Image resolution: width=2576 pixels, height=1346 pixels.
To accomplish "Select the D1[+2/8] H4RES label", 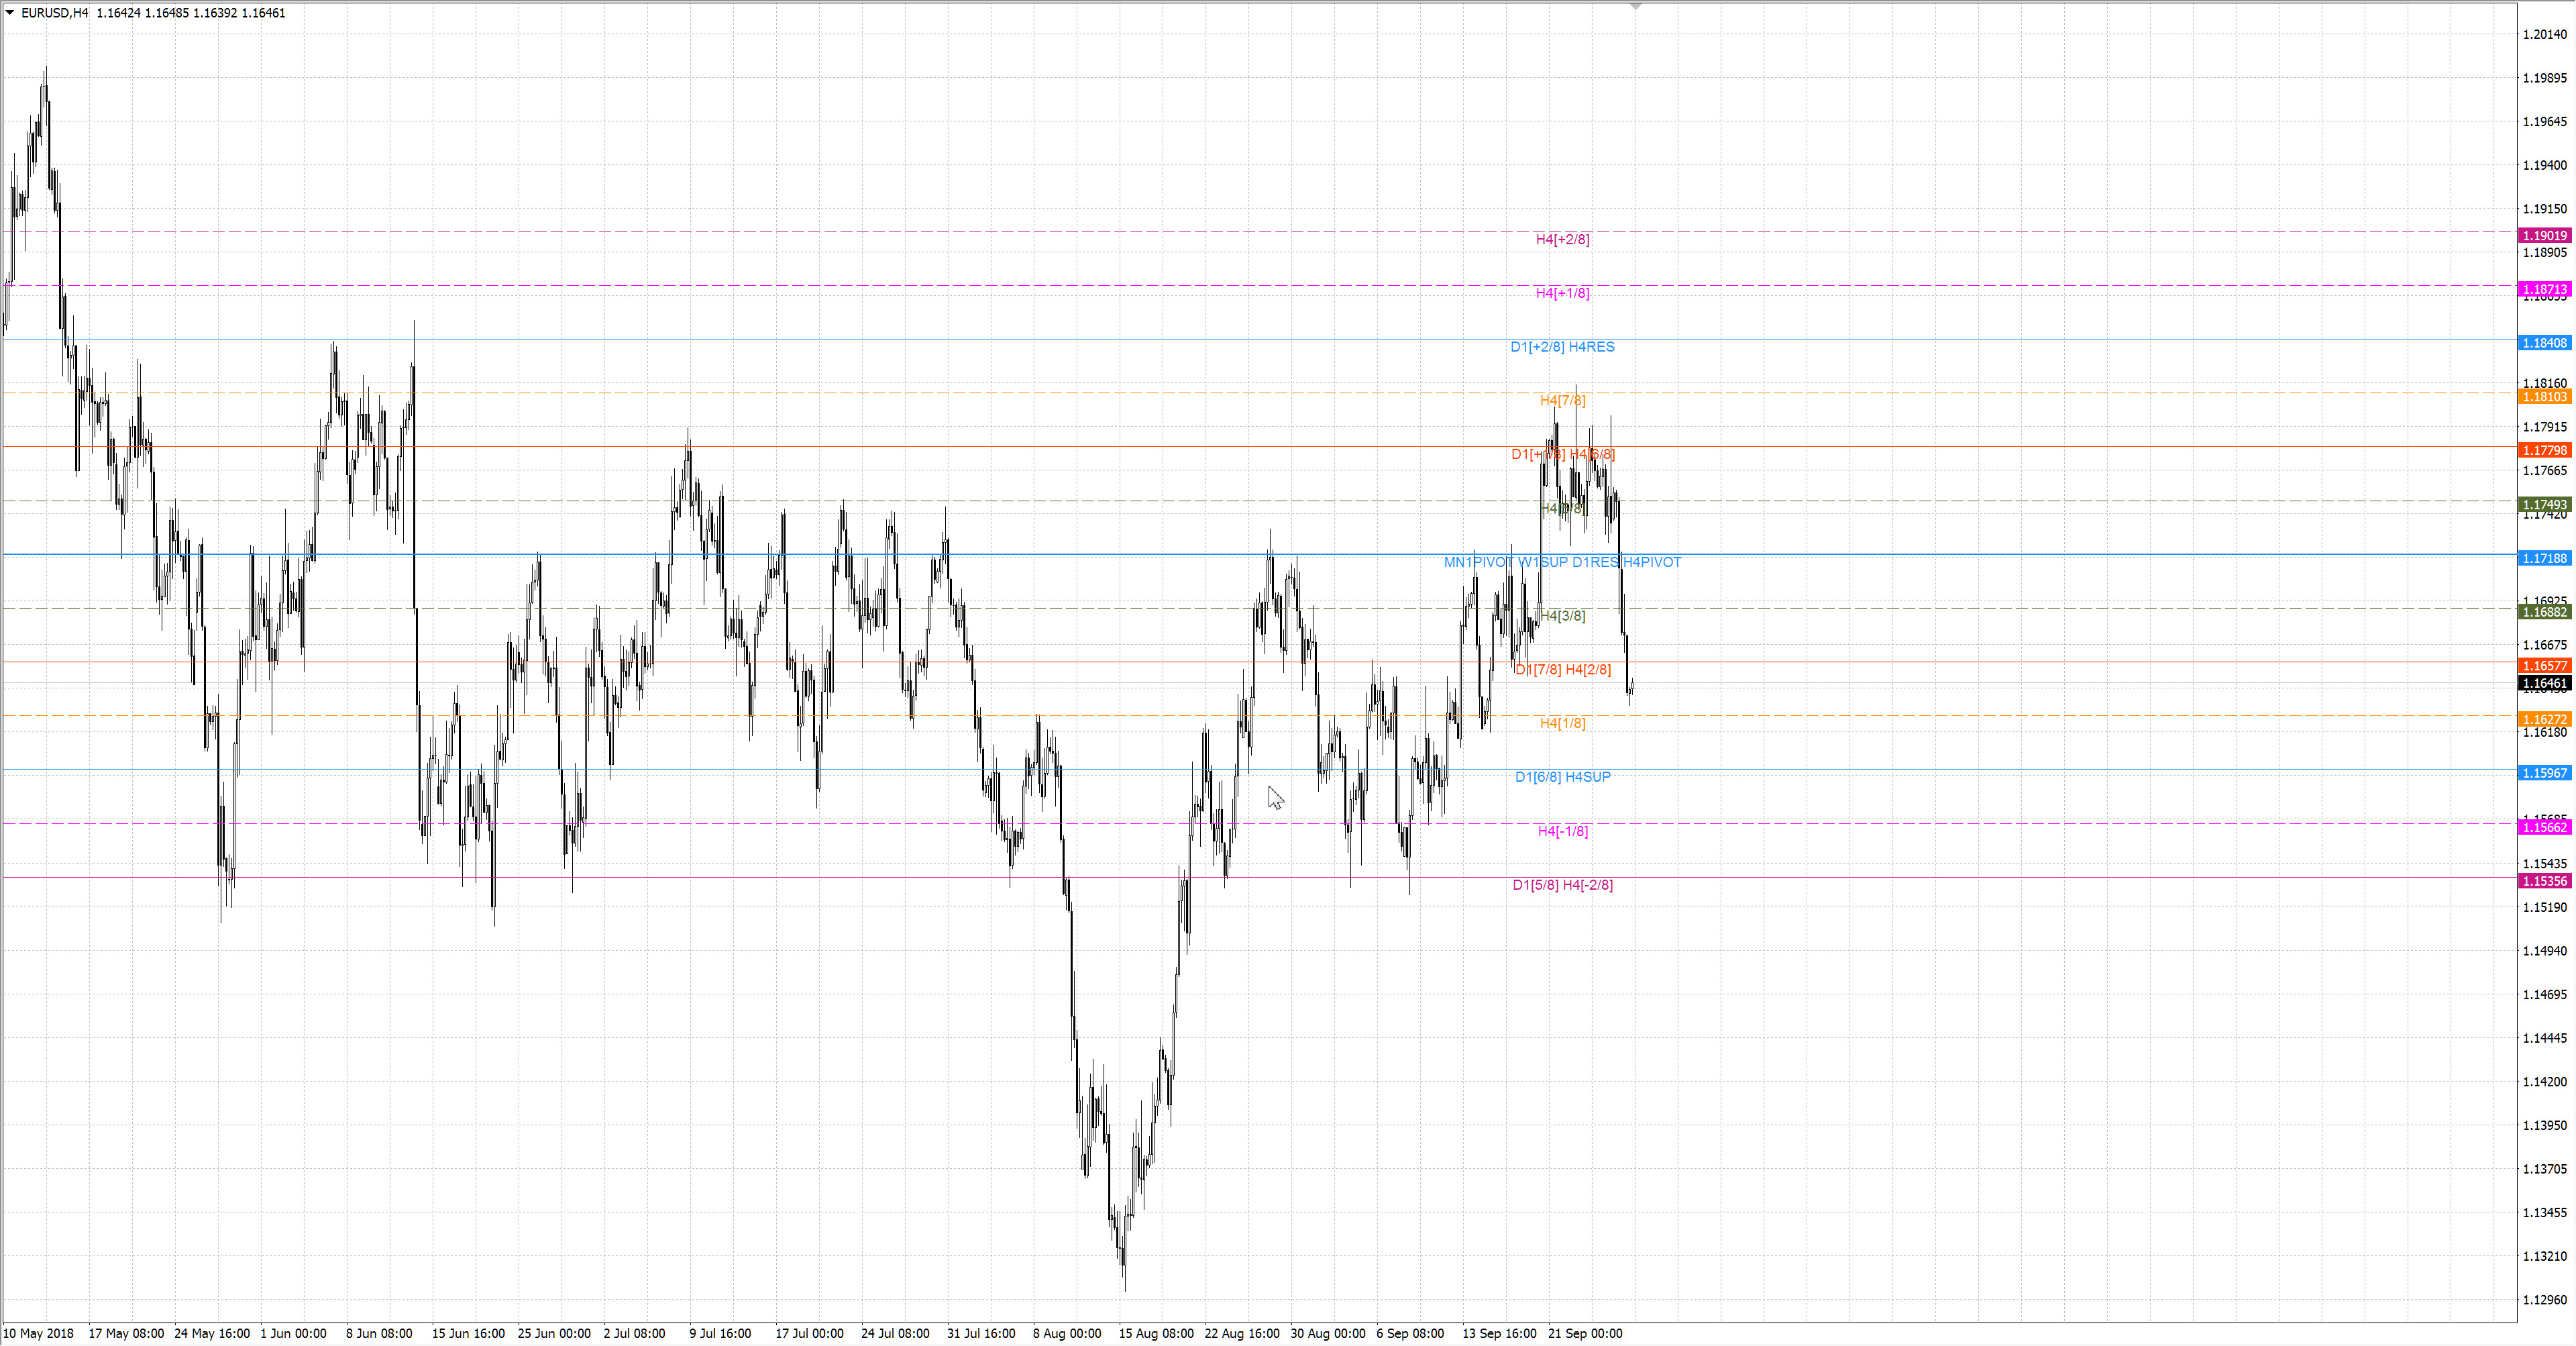I will pos(1562,347).
